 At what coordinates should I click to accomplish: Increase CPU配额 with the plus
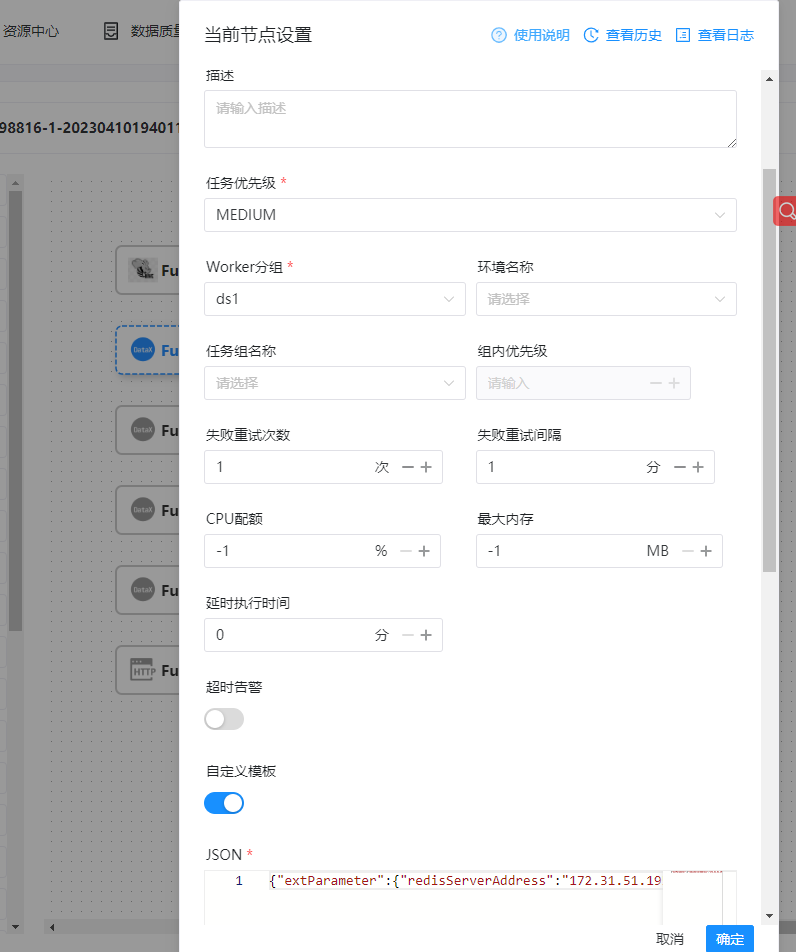click(x=424, y=551)
